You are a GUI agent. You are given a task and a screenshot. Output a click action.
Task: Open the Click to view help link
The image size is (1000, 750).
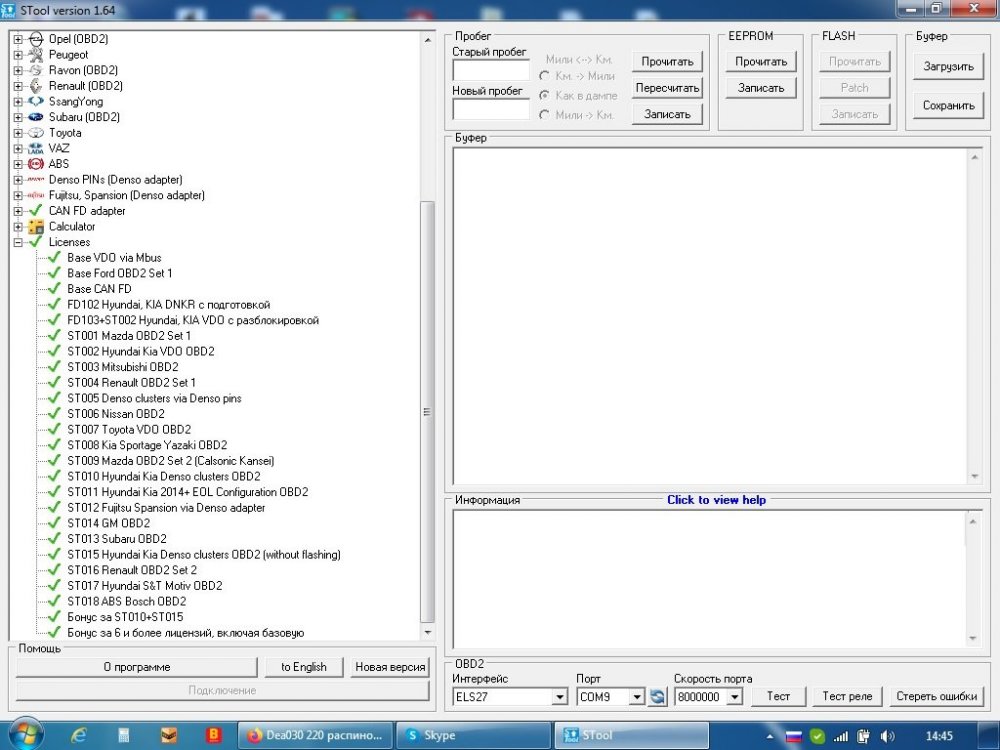(716, 500)
